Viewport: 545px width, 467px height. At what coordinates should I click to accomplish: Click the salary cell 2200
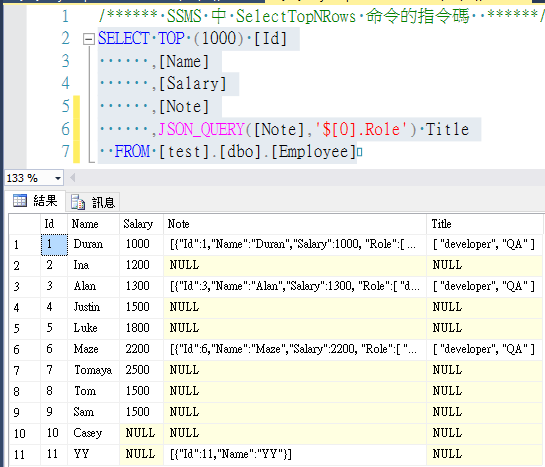pyautogui.click(x=141, y=349)
